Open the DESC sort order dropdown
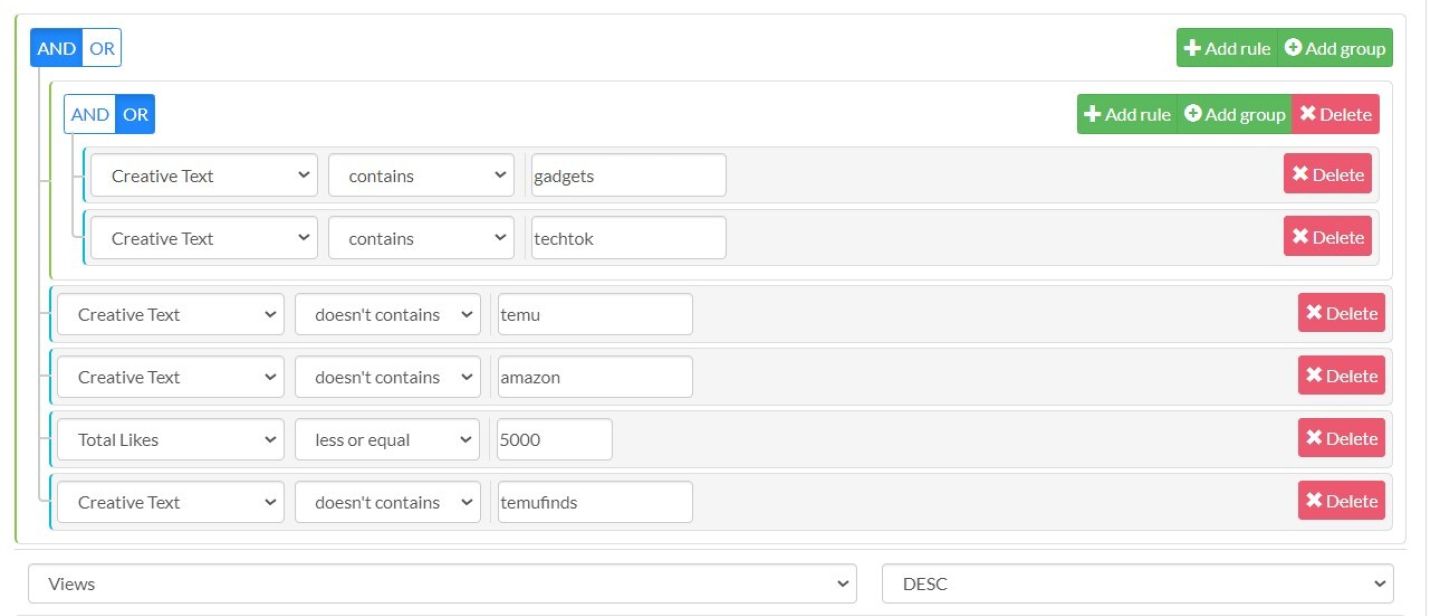This screenshot has width=1440, height=616. [x=1137, y=584]
